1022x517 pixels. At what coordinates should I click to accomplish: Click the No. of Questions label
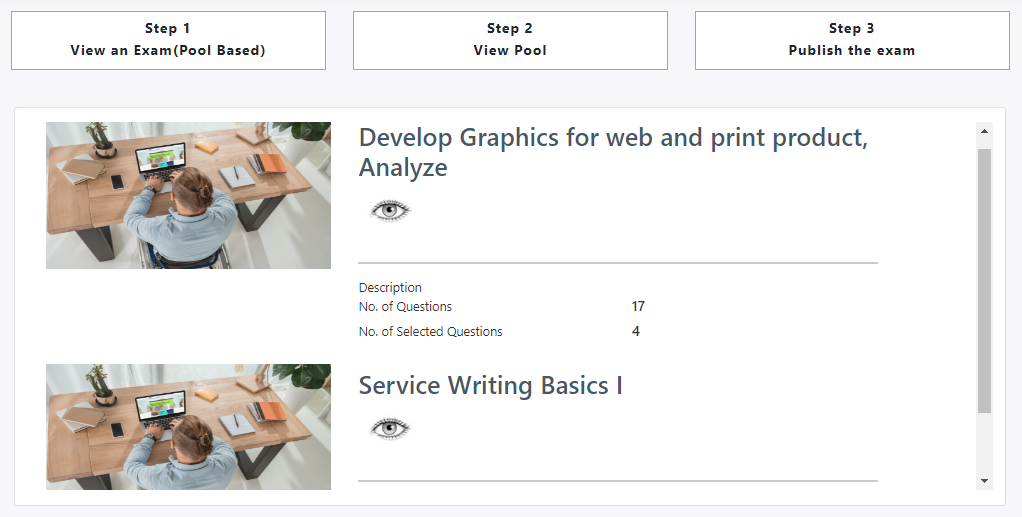405,307
